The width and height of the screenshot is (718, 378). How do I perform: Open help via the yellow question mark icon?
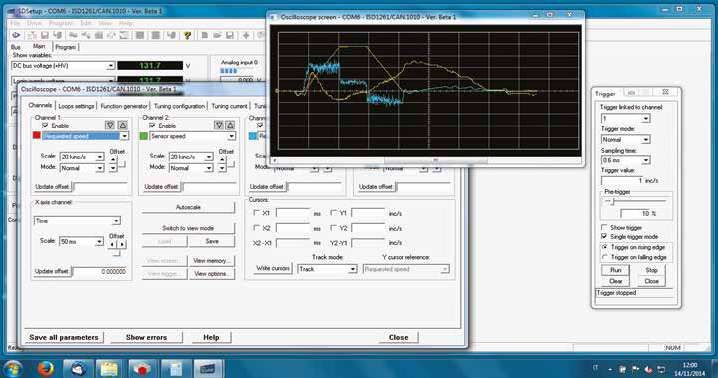[x=187, y=35]
